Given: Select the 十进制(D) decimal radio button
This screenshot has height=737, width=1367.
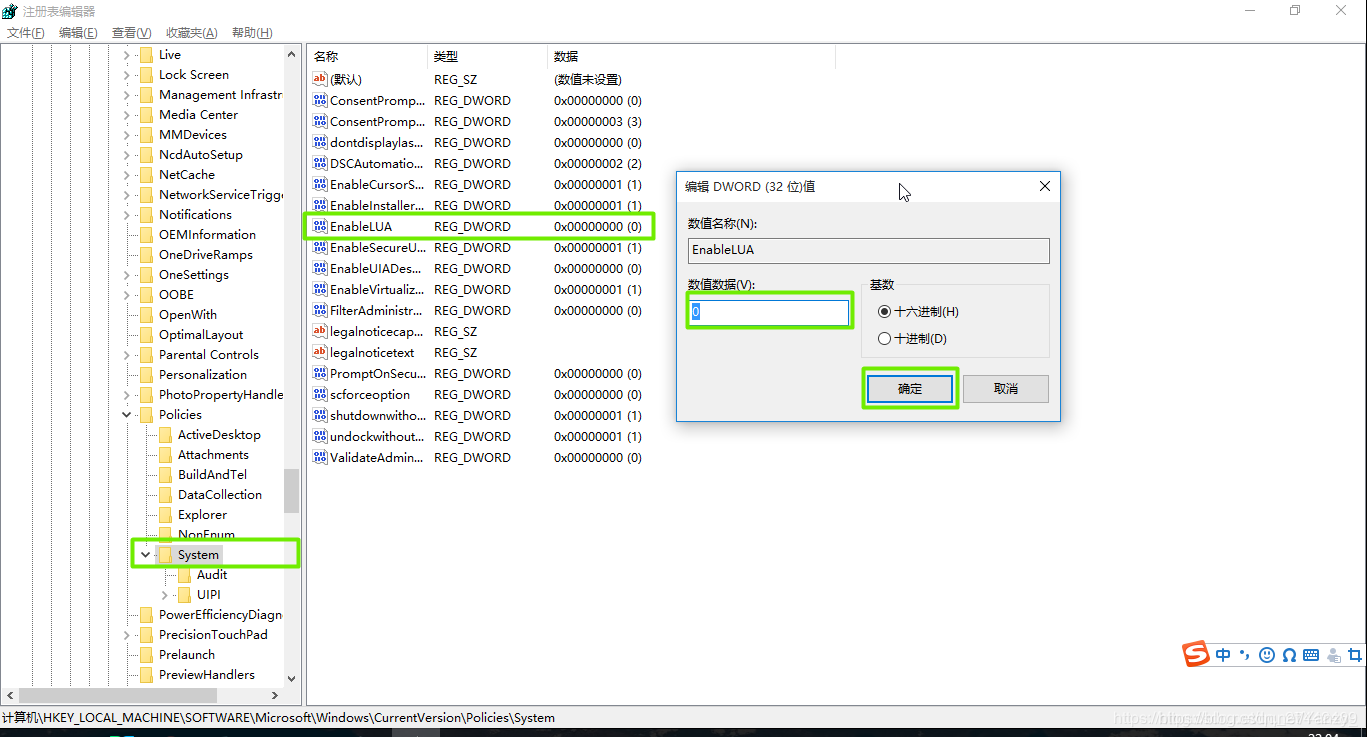Looking at the screenshot, I should coord(884,339).
